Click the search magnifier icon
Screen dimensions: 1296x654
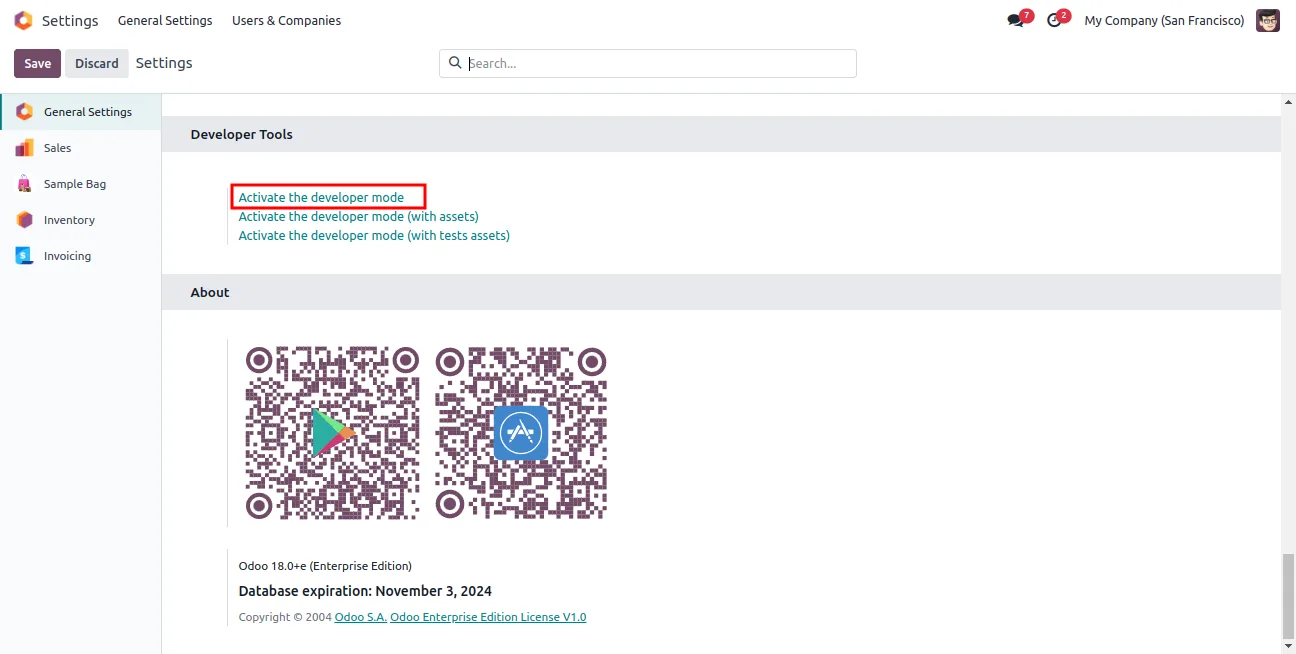pyautogui.click(x=455, y=63)
